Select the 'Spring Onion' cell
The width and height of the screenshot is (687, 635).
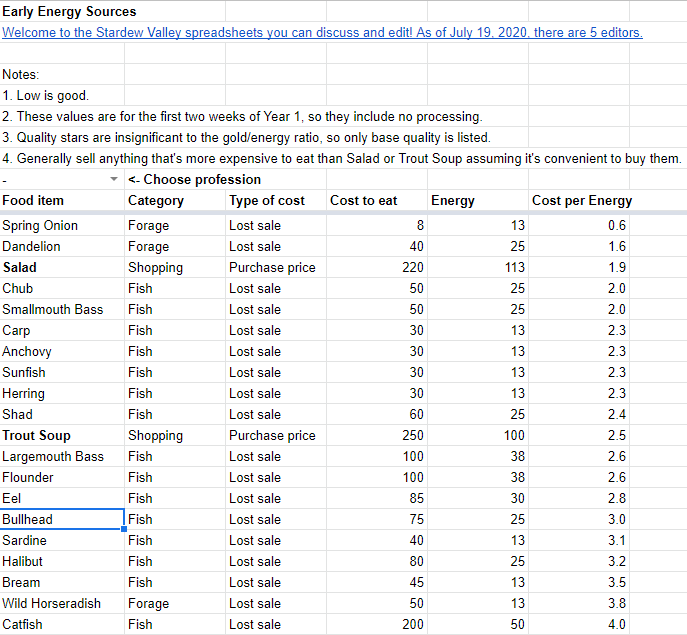click(40, 225)
